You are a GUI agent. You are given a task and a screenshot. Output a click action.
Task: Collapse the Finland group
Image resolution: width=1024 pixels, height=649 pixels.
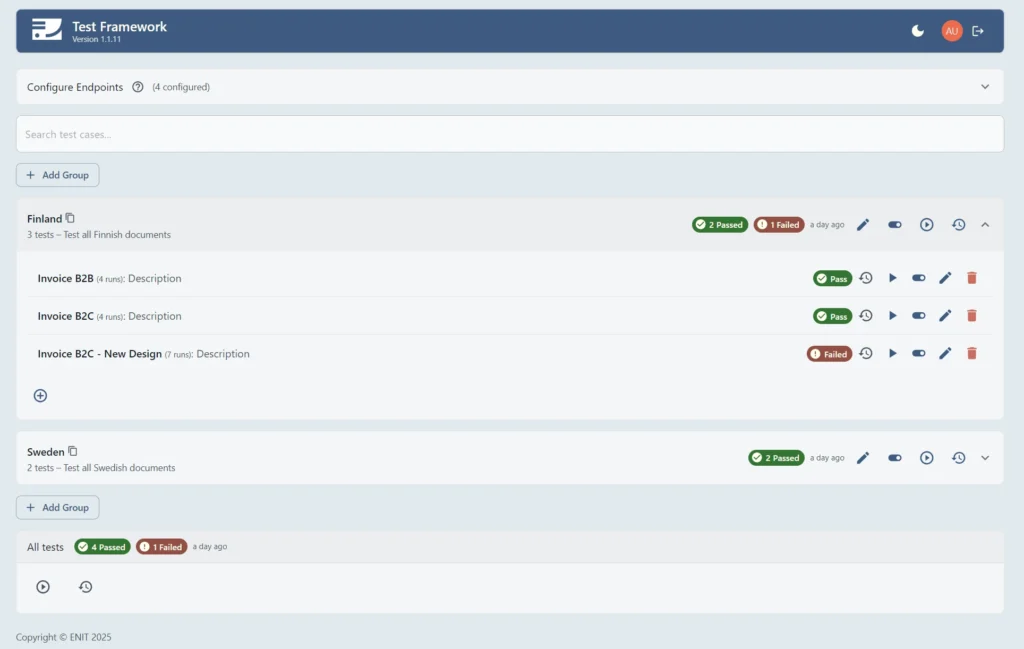click(985, 224)
